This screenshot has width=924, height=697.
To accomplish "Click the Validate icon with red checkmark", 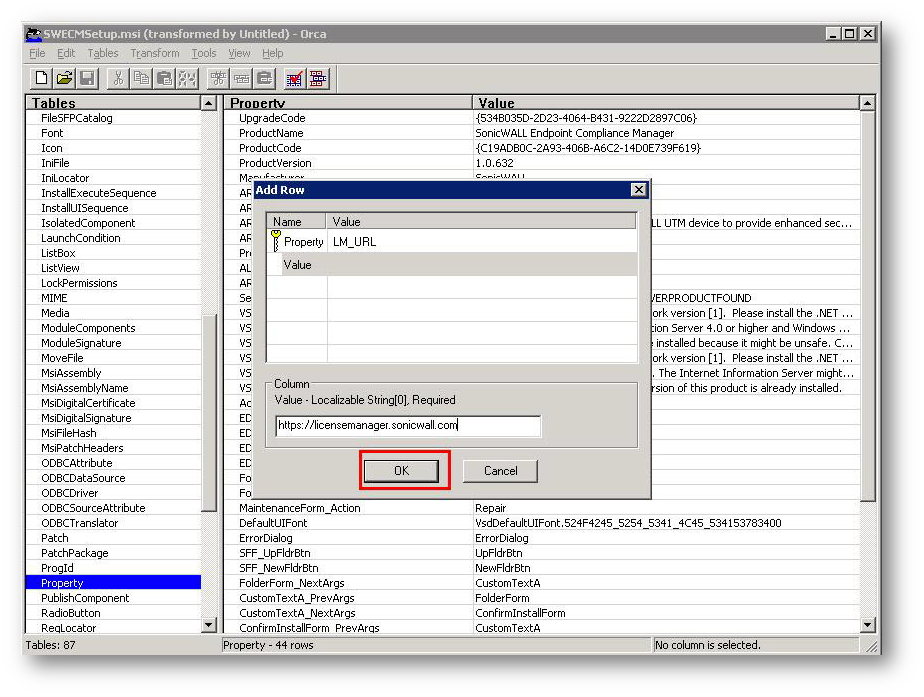I will (x=295, y=78).
